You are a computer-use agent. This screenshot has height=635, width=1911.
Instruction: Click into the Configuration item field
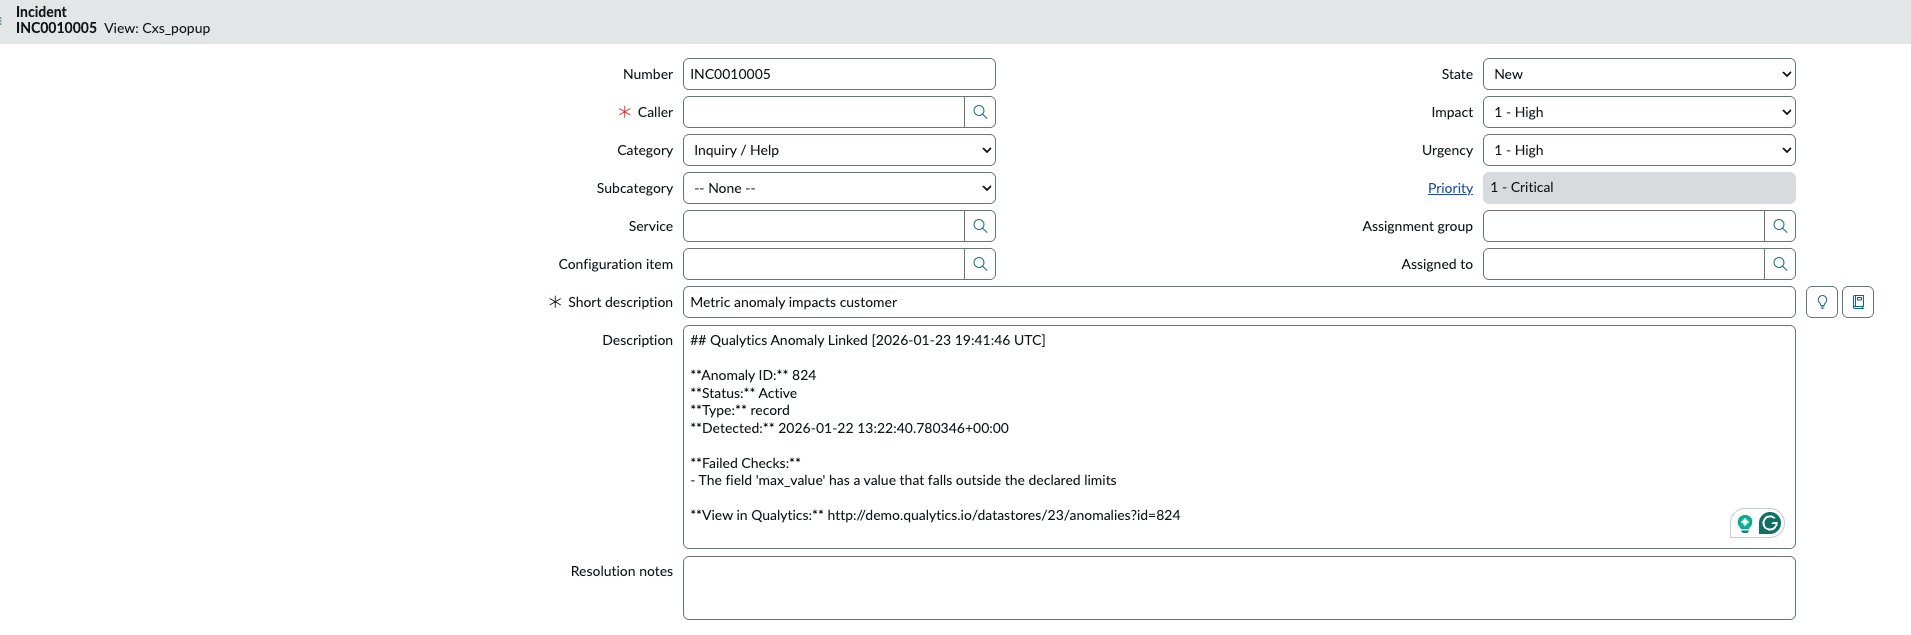[824, 264]
